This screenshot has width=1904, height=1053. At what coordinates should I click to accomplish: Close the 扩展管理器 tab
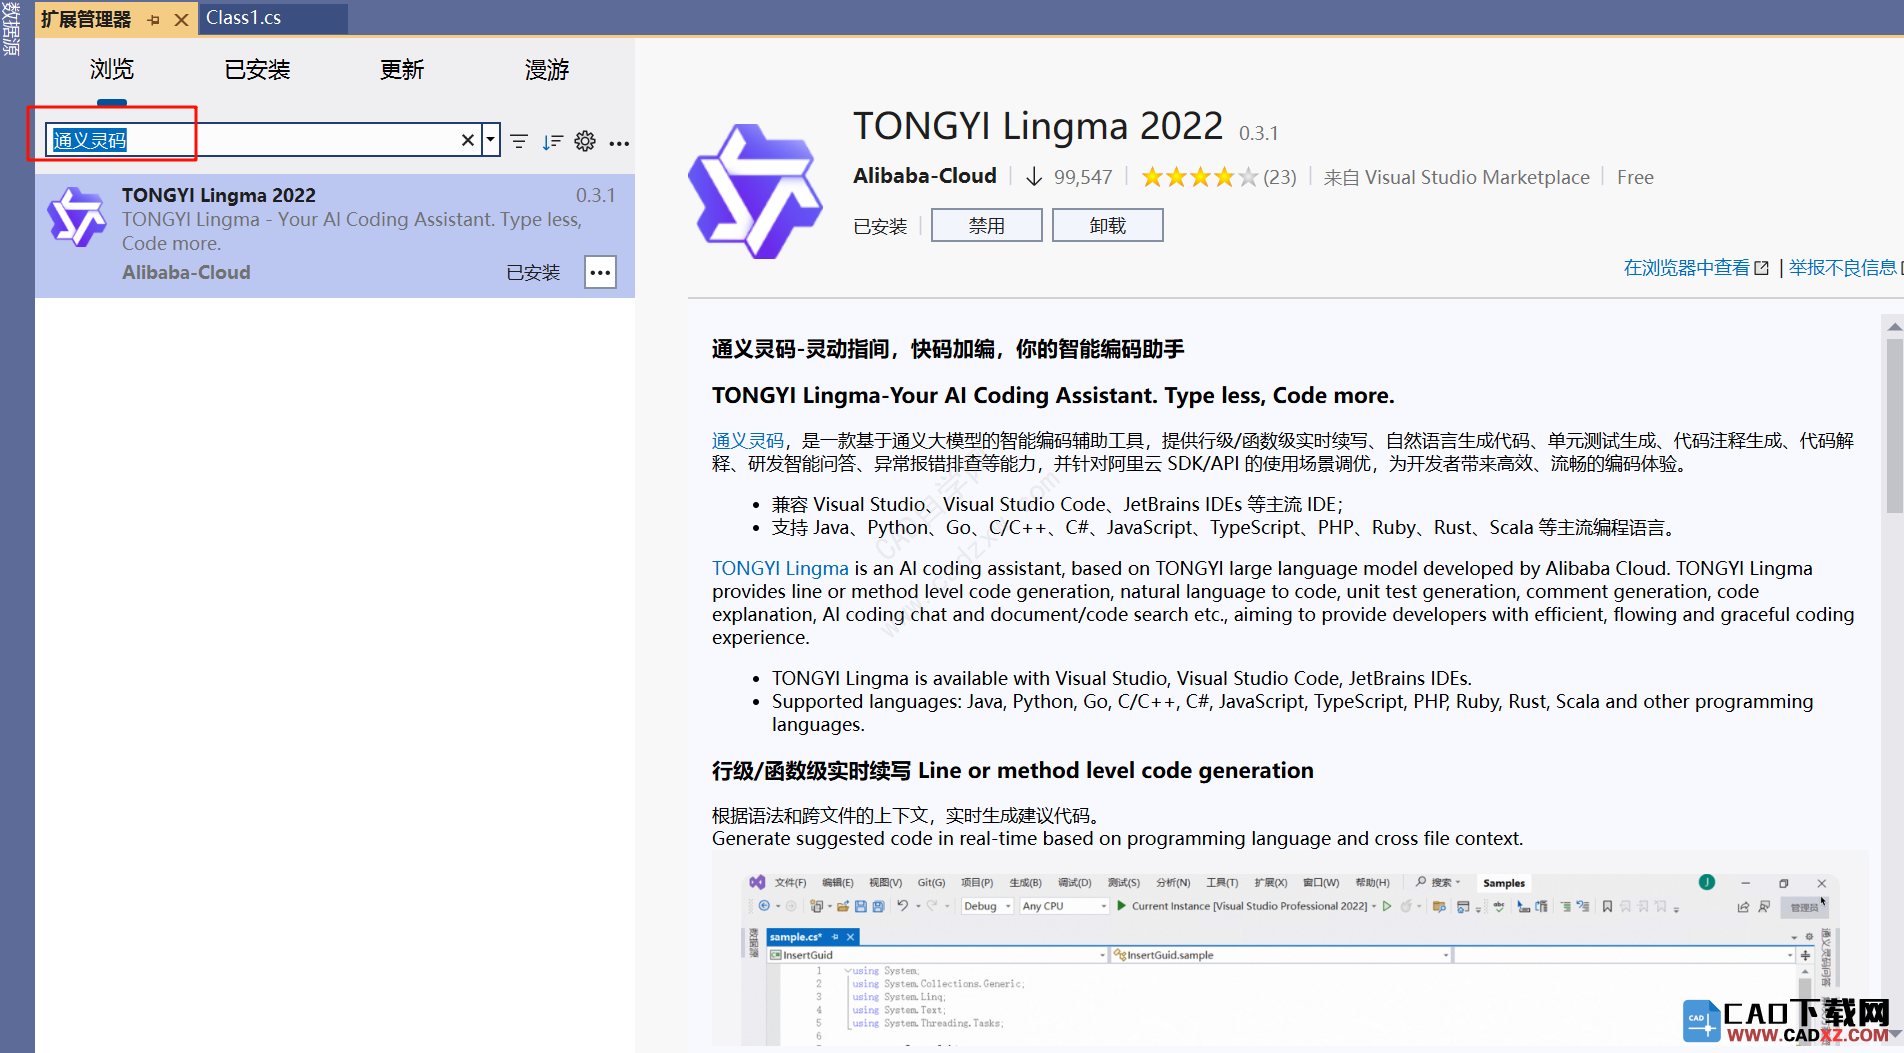181,20
